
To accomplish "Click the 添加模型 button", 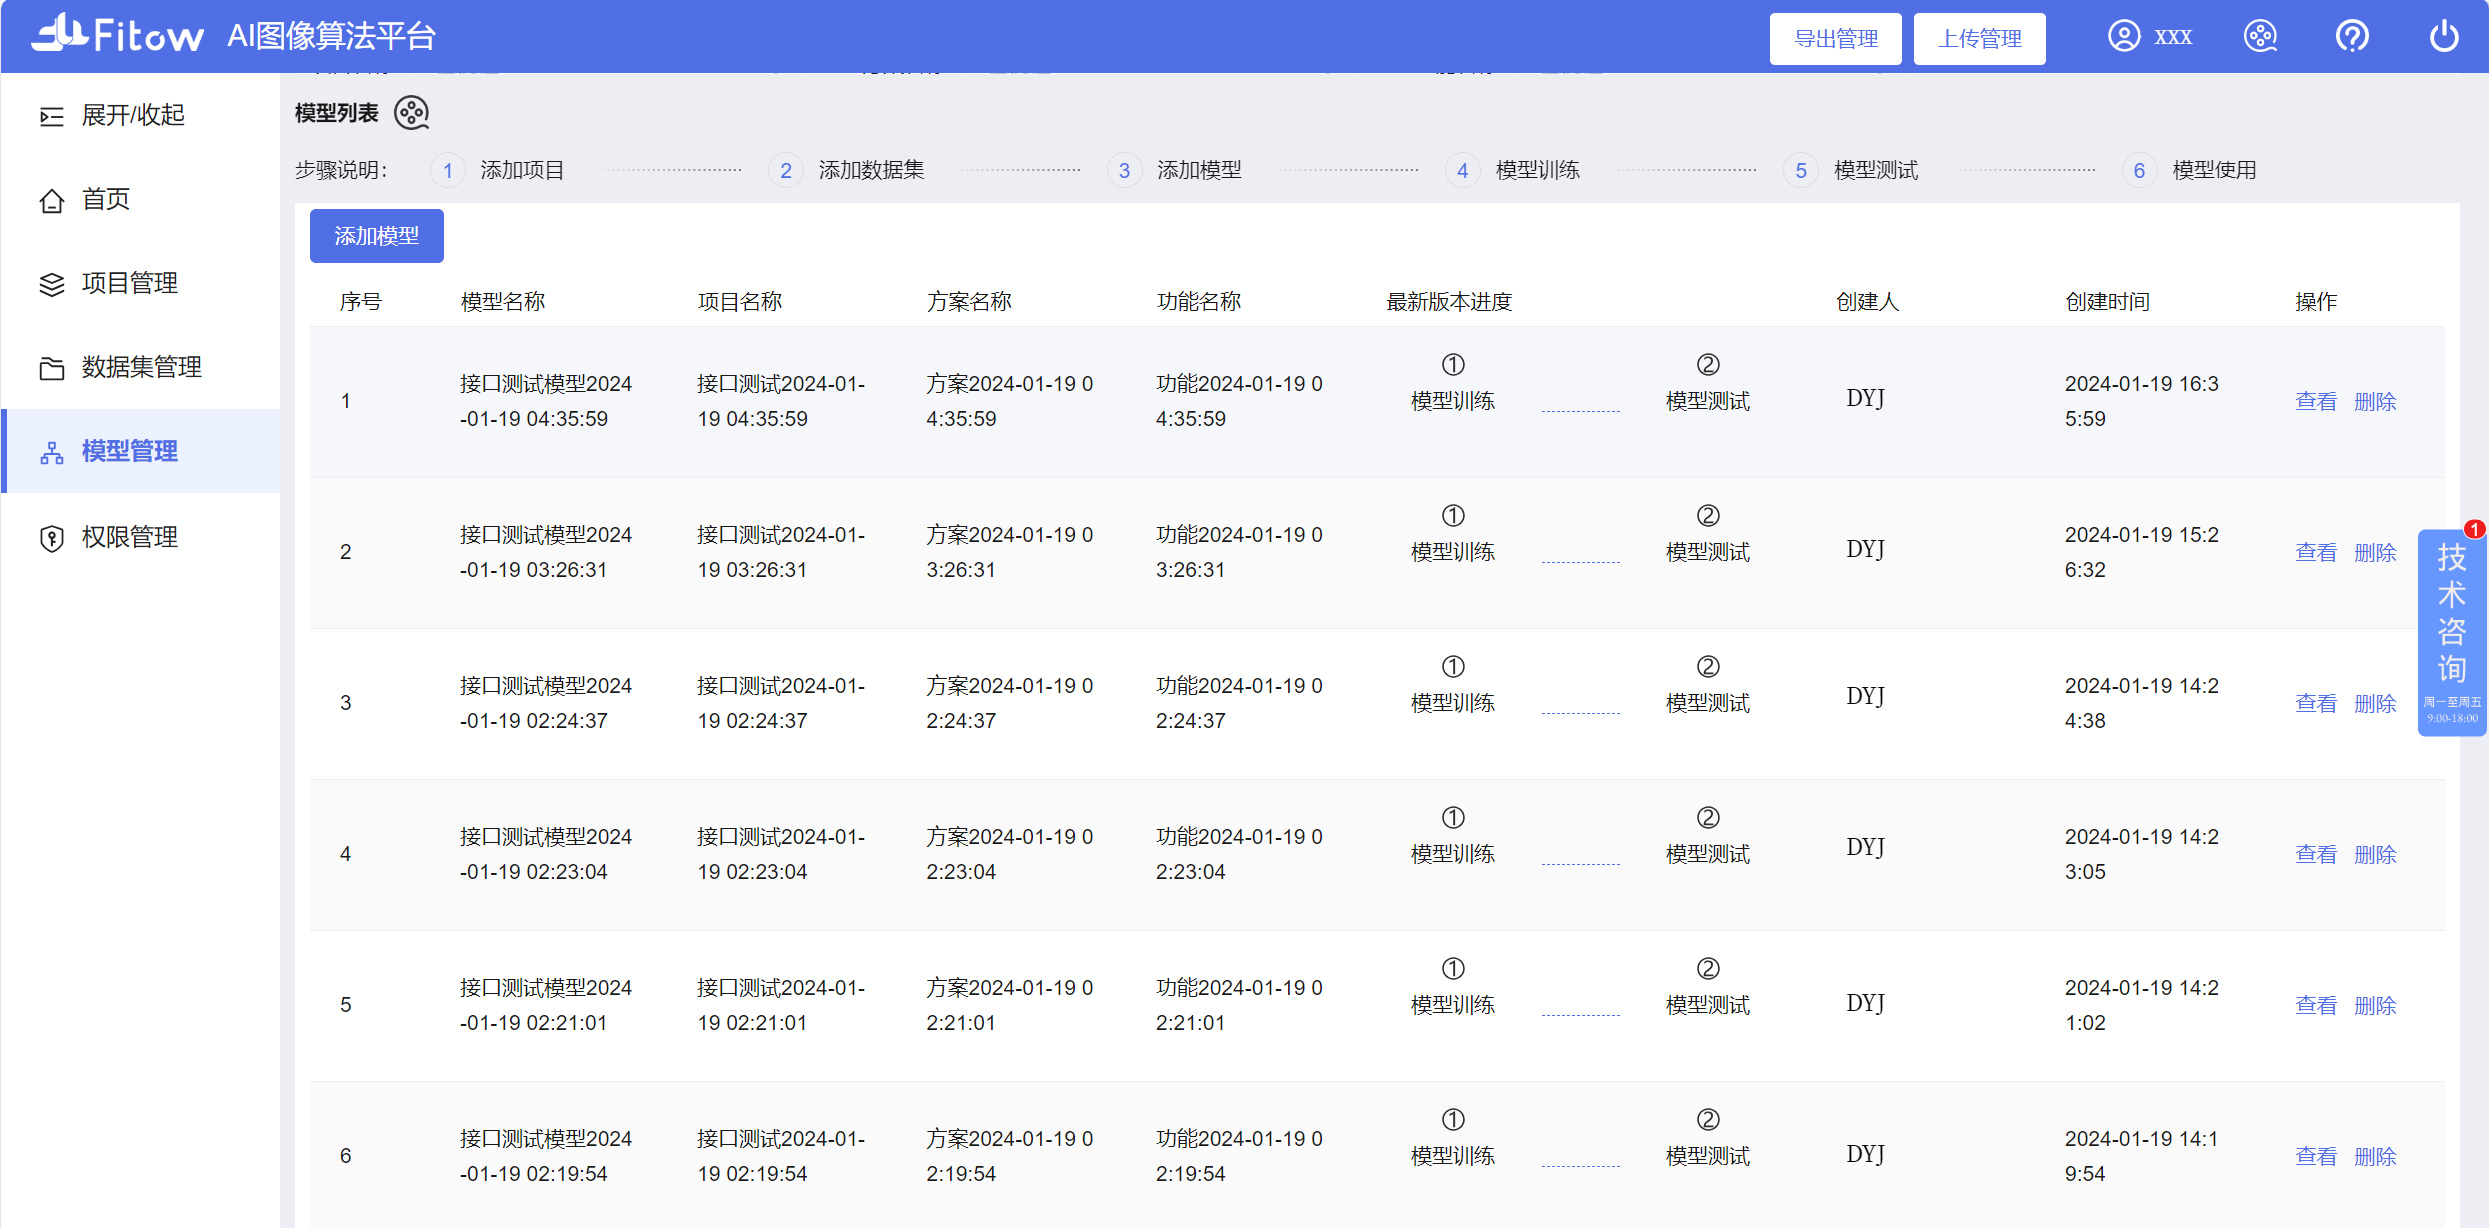I will tap(377, 236).
